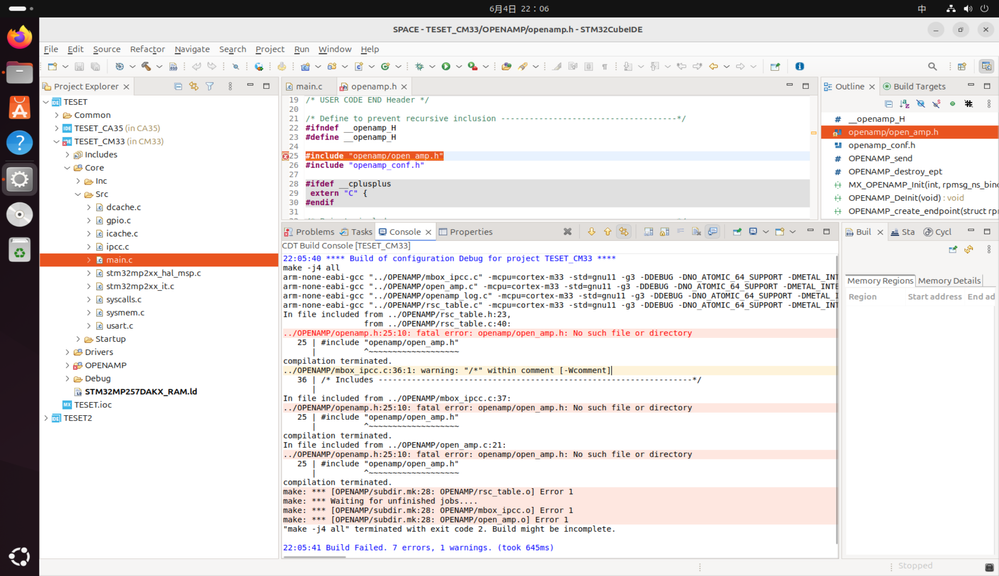999x576 pixels.
Task: Click the New file icon in toolbar
Action: (52, 66)
